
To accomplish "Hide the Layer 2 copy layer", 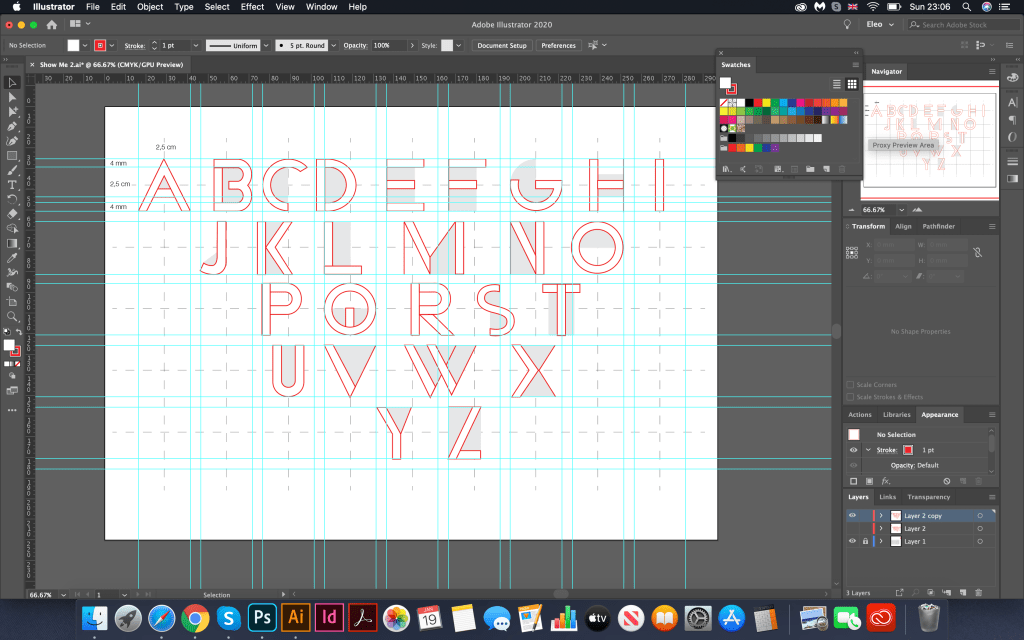I will pyautogui.click(x=853, y=516).
